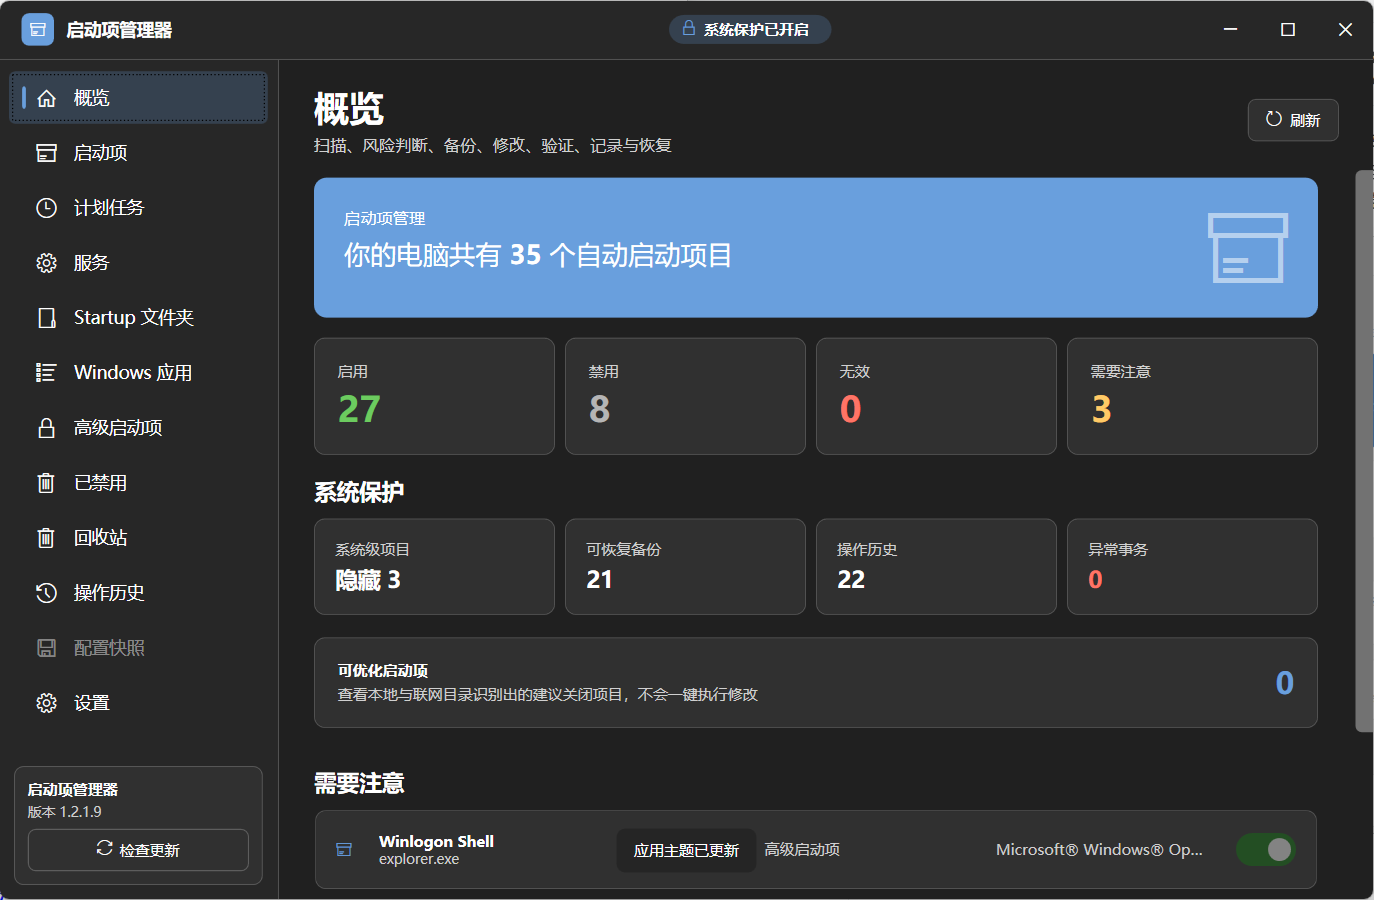Screen dimensions: 1374x900
Task: View 操作历史 from sidebar
Action: (138, 593)
